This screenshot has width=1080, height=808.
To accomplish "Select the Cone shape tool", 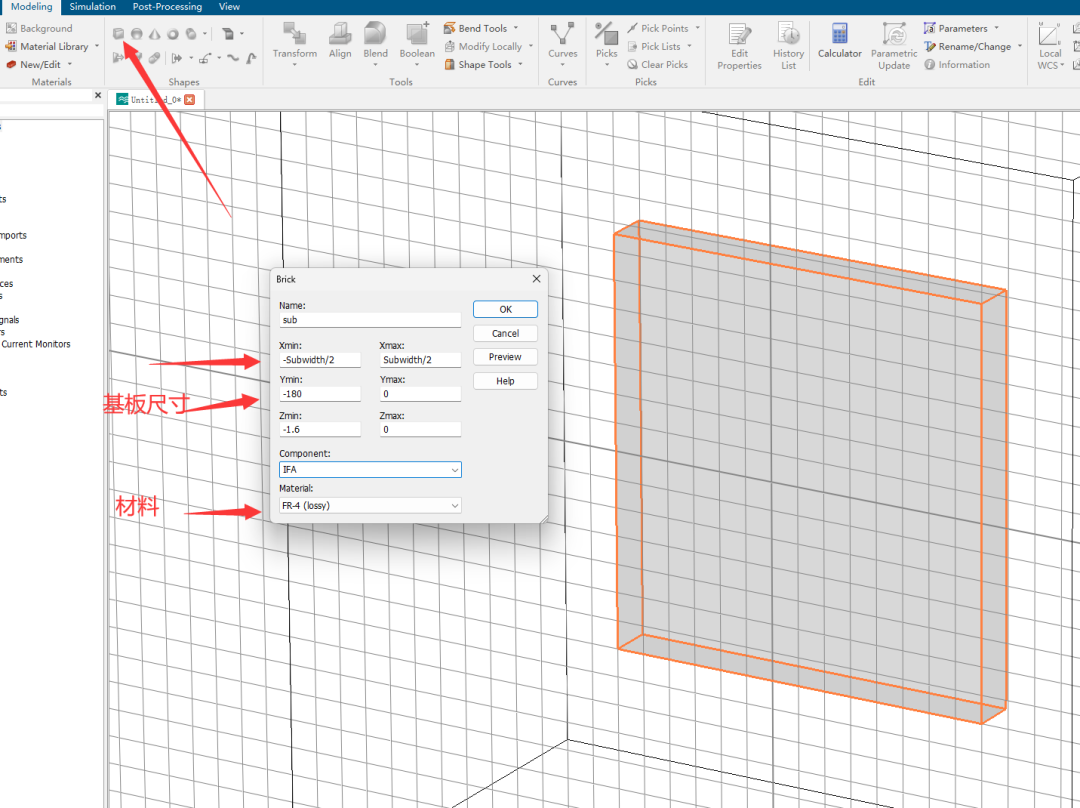I will point(155,33).
